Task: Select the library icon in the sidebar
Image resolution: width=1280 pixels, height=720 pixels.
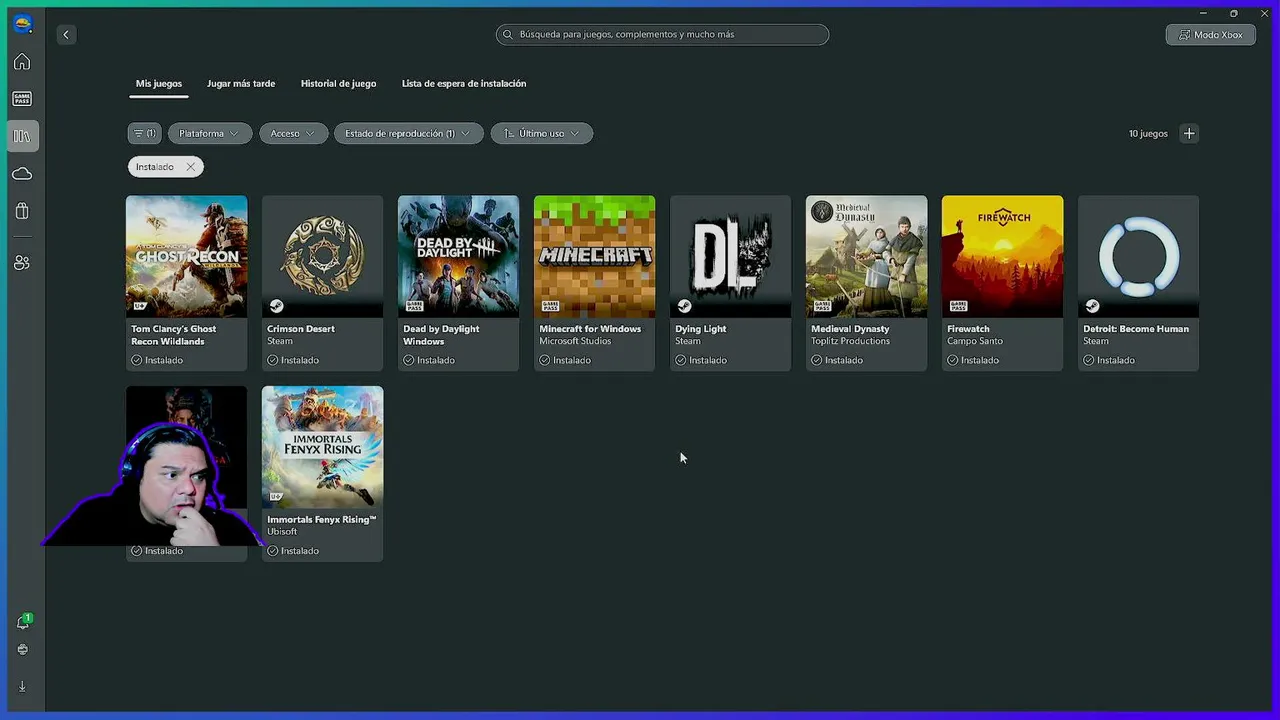Action: [22, 136]
